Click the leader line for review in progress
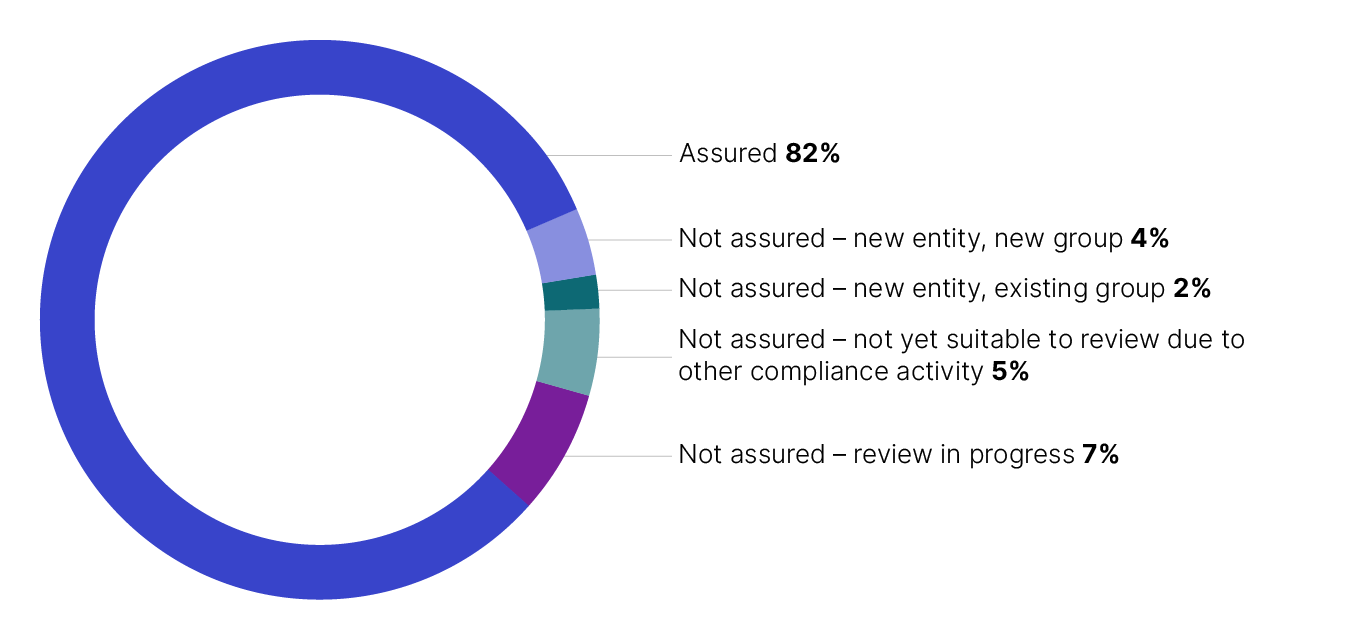This screenshot has width=1360, height=640. click(x=620, y=456)
